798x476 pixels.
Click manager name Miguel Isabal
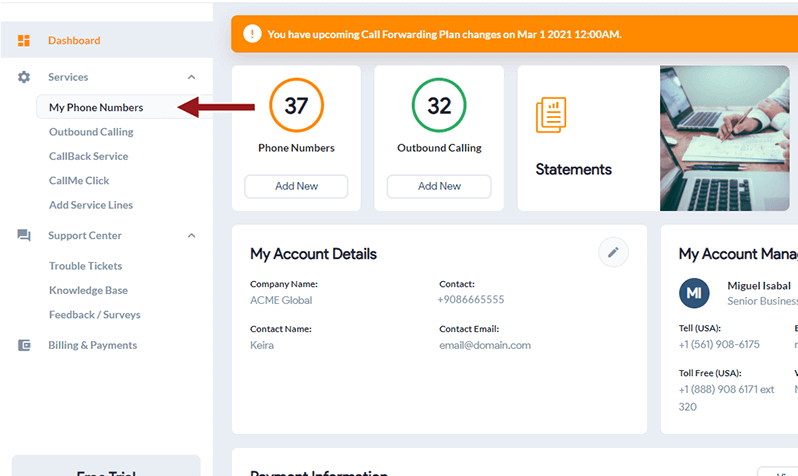[x=759, y=286]
